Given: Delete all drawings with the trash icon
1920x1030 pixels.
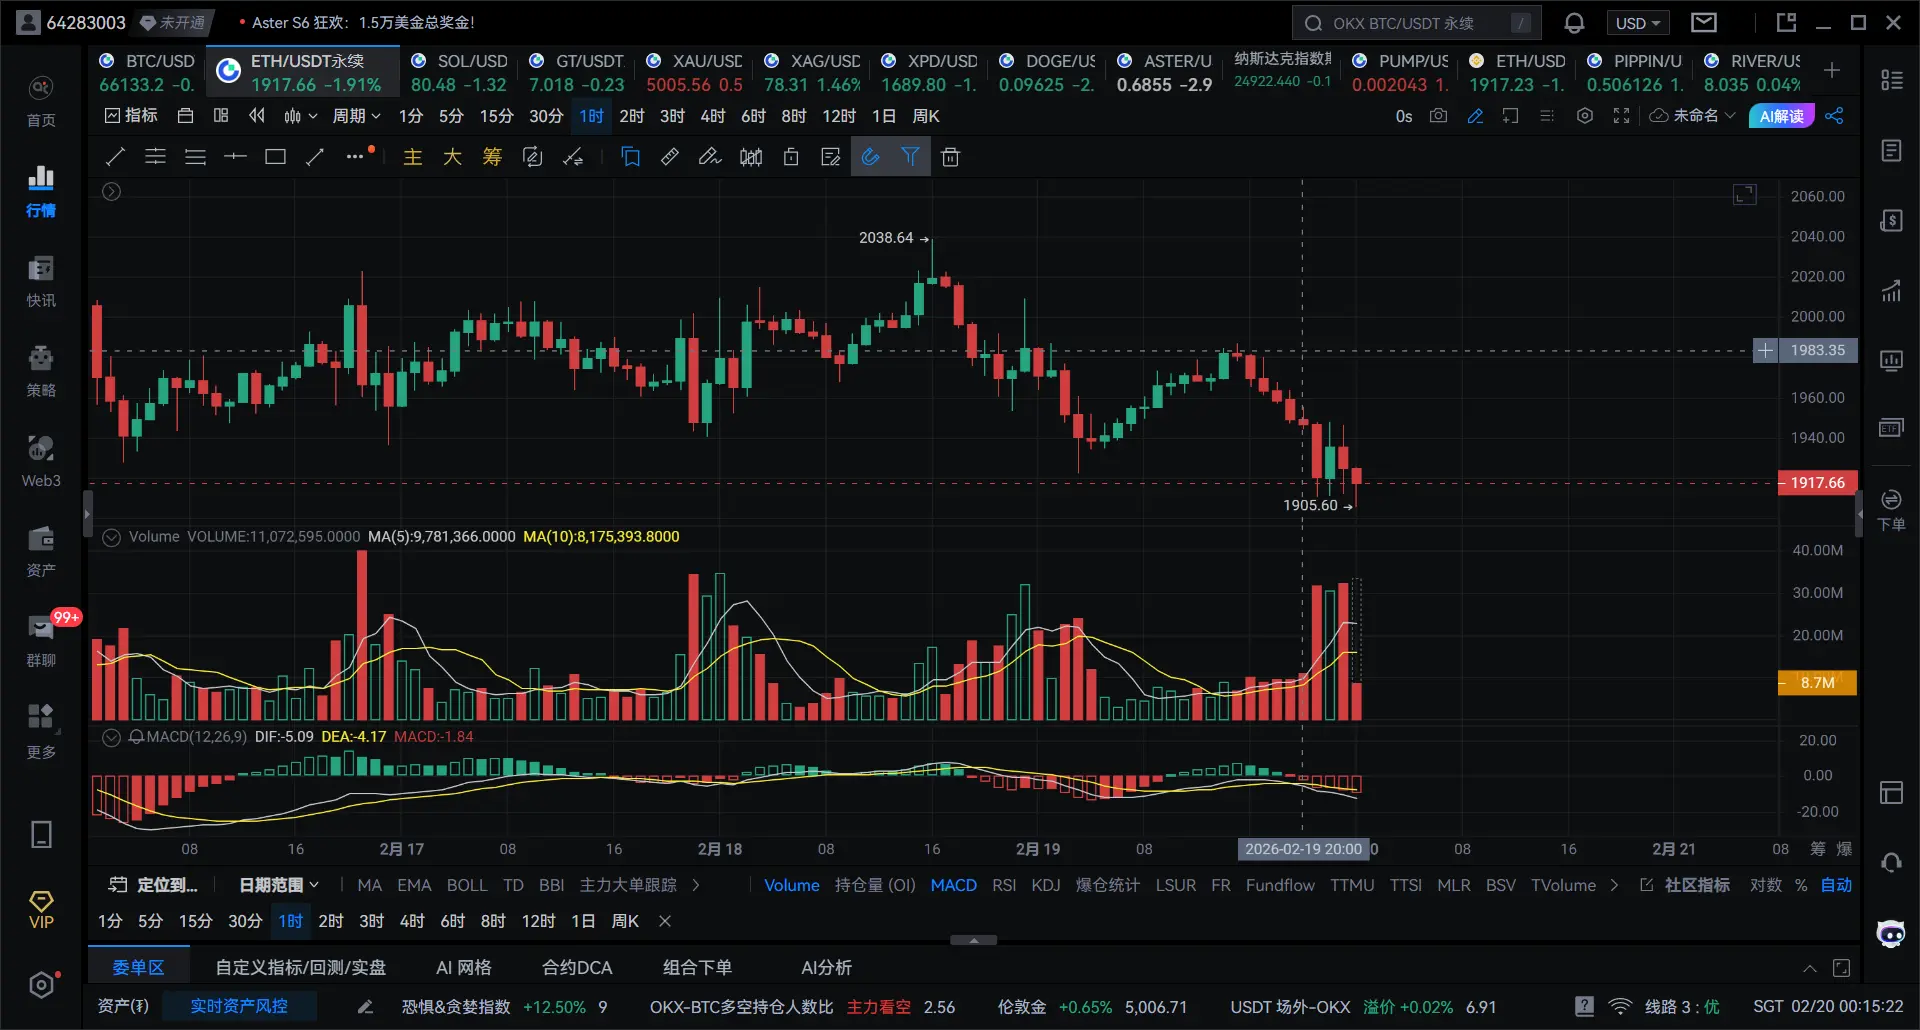Looking at the screenshot, I should click(950, 156).
